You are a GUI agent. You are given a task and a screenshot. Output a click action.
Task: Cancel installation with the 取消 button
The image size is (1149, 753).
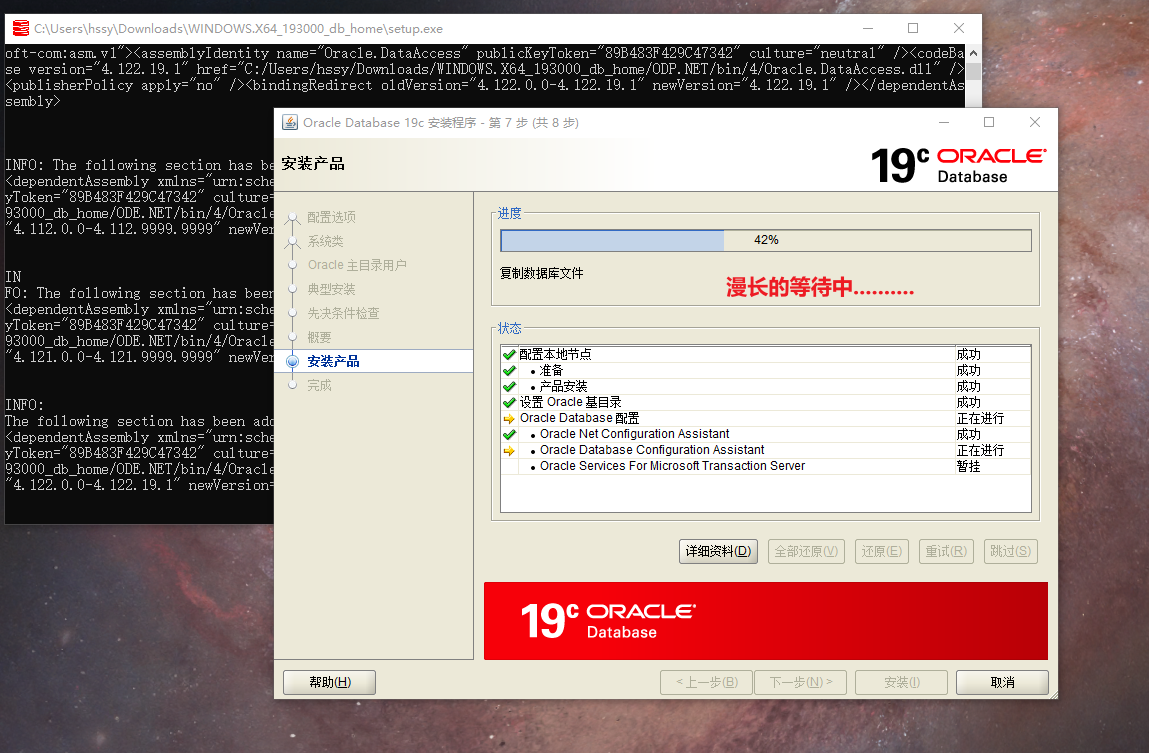1002,682
